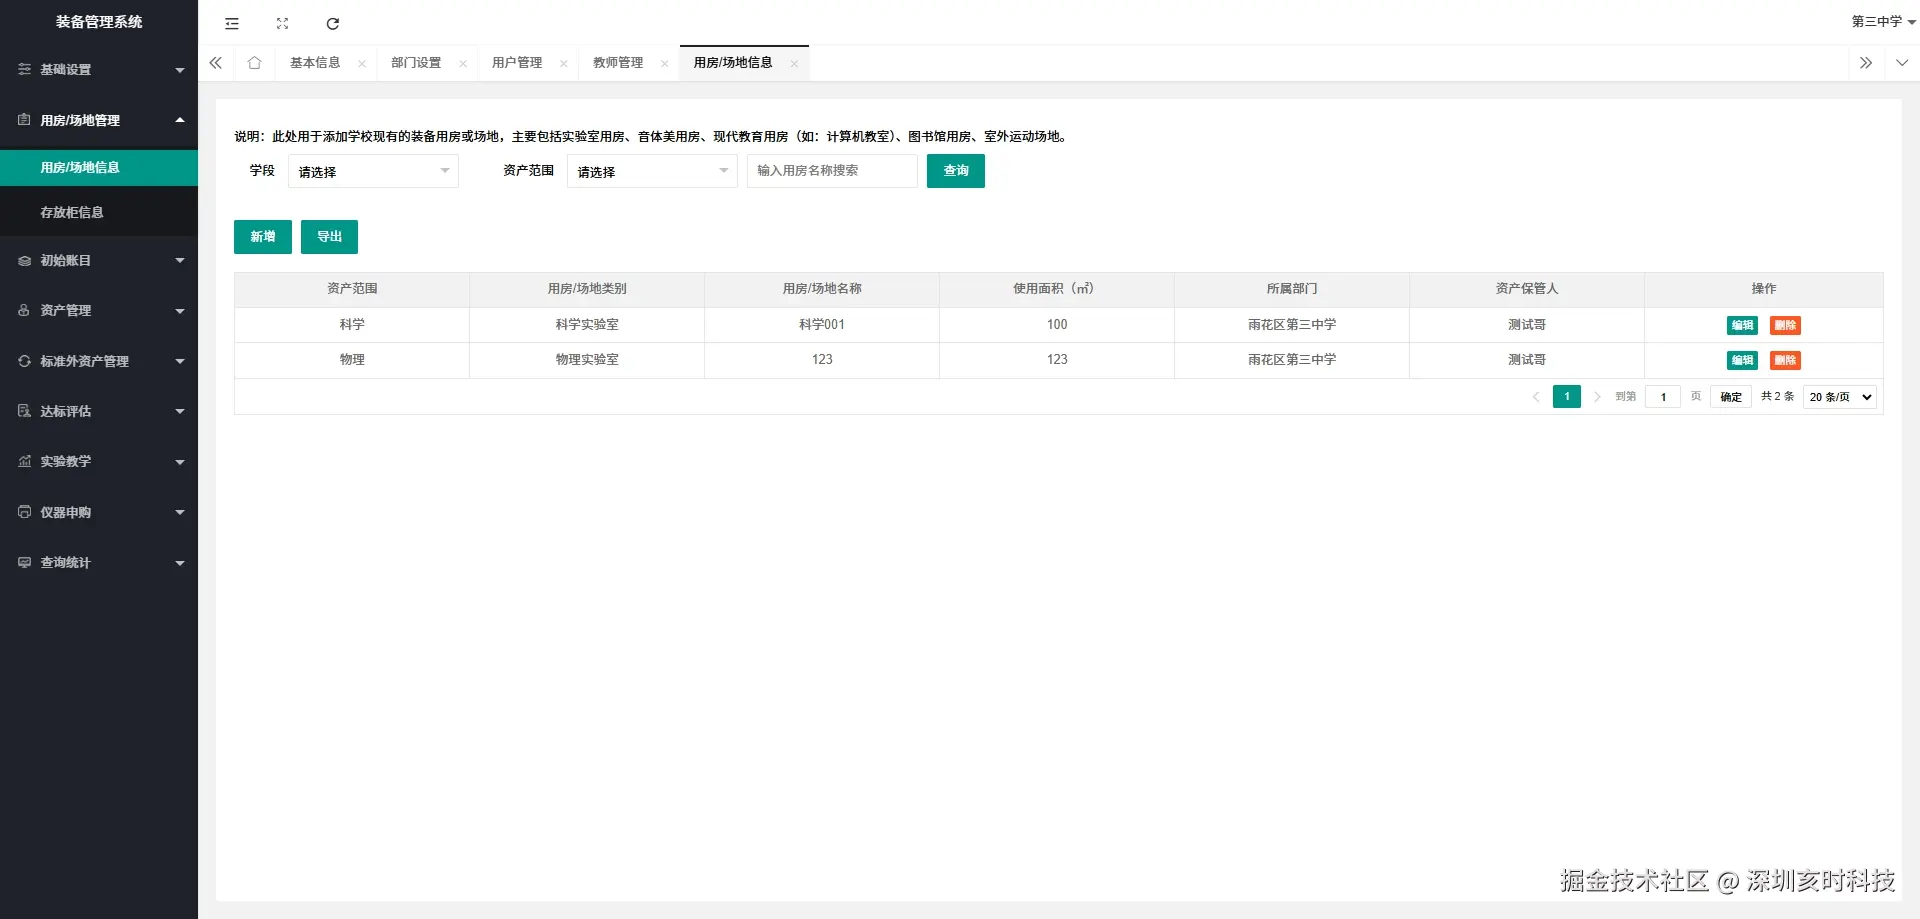This screenshot has height=919, width=1920.
Task: Expand the 查询统计 sidebar menu
Action: [x=99, y=562]
